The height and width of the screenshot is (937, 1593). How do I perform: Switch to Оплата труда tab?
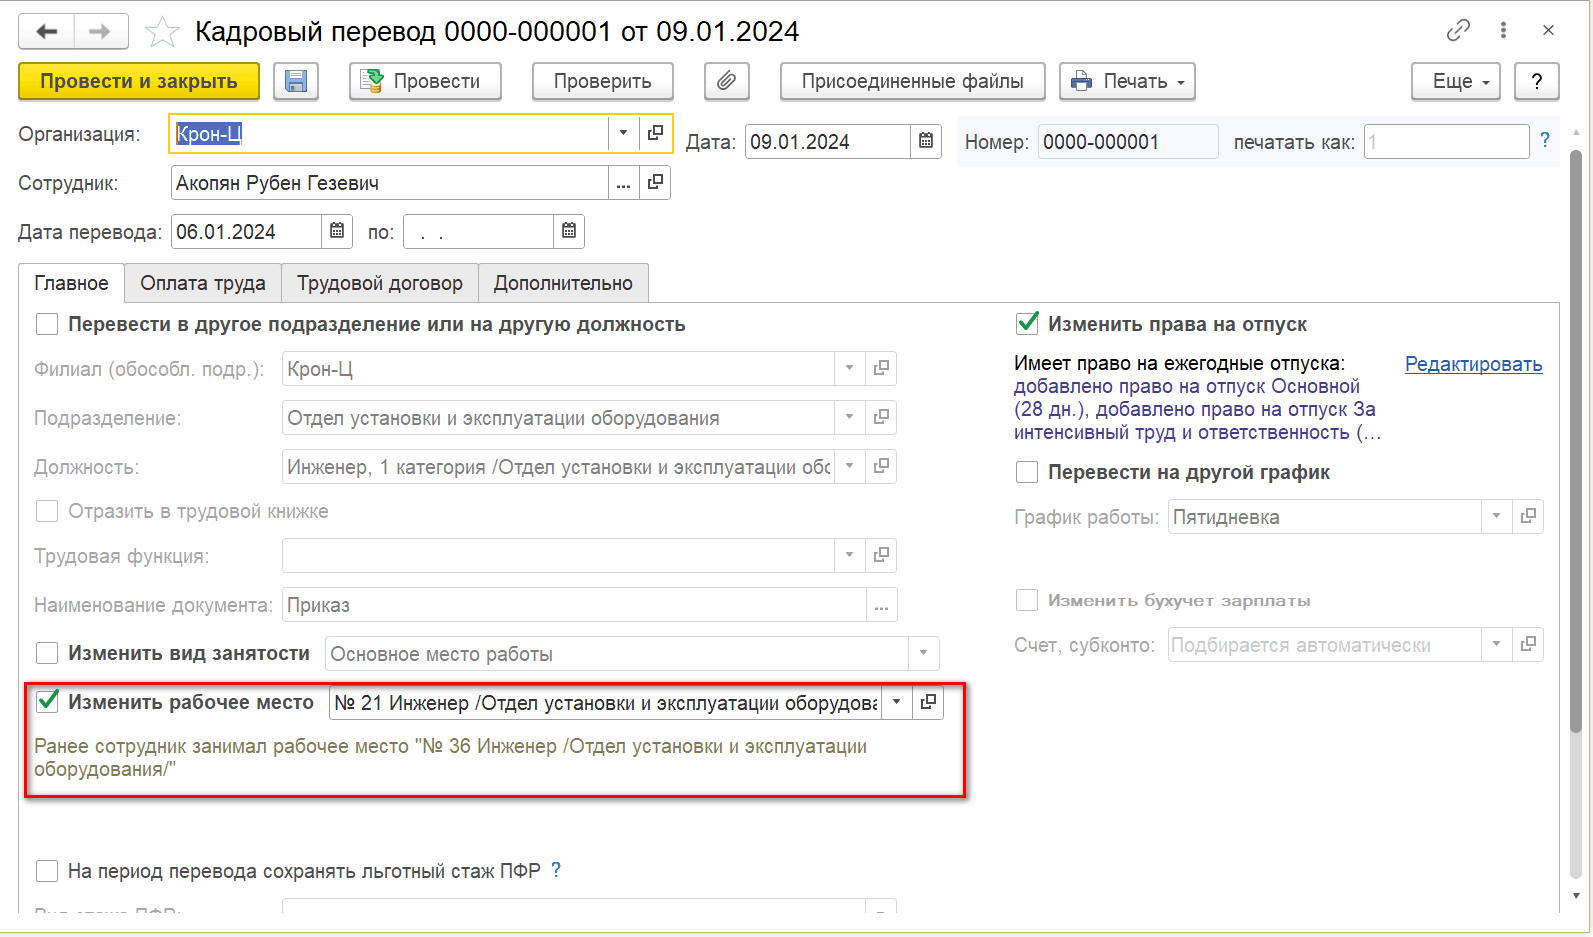coord(203,283)
